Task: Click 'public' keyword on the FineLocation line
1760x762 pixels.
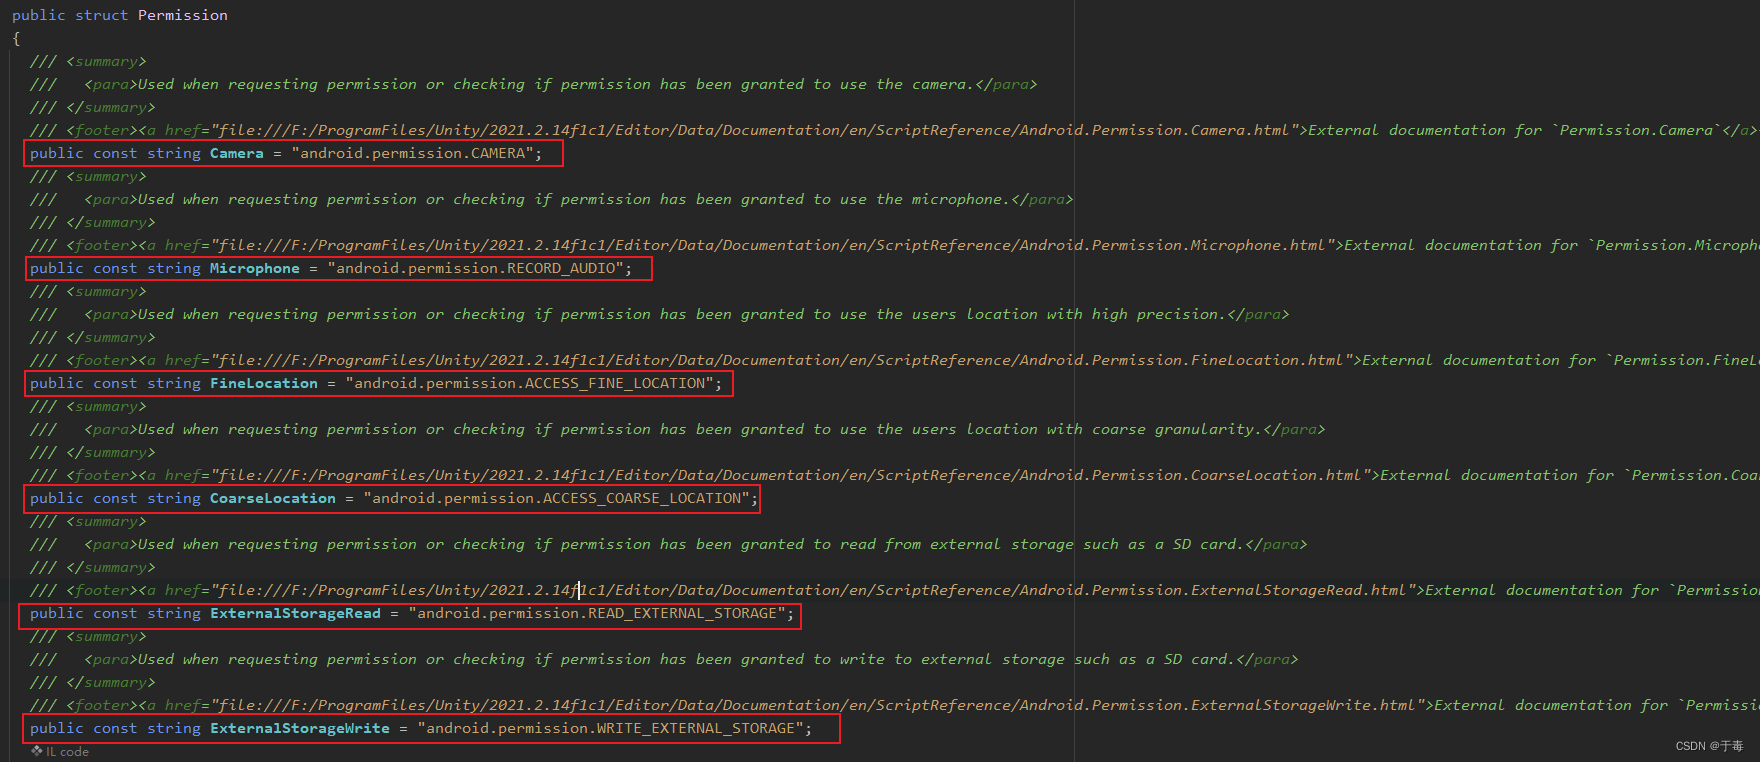Action: (57, 383)
